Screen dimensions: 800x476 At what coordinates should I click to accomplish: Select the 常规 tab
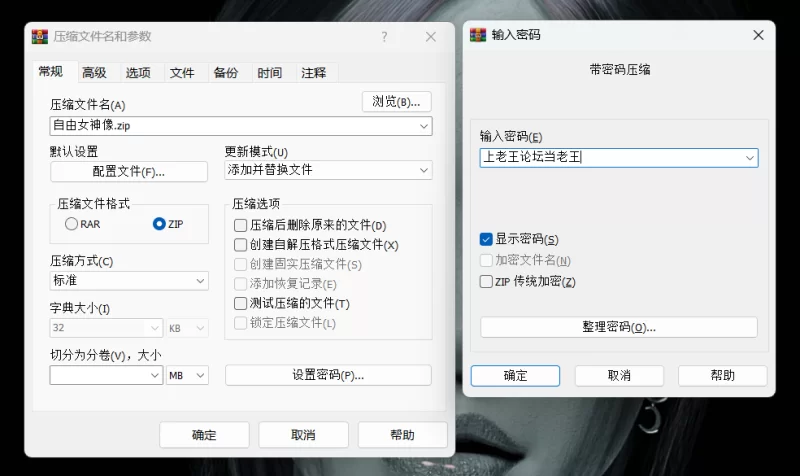pyautogui.click(x=51, y=72)
